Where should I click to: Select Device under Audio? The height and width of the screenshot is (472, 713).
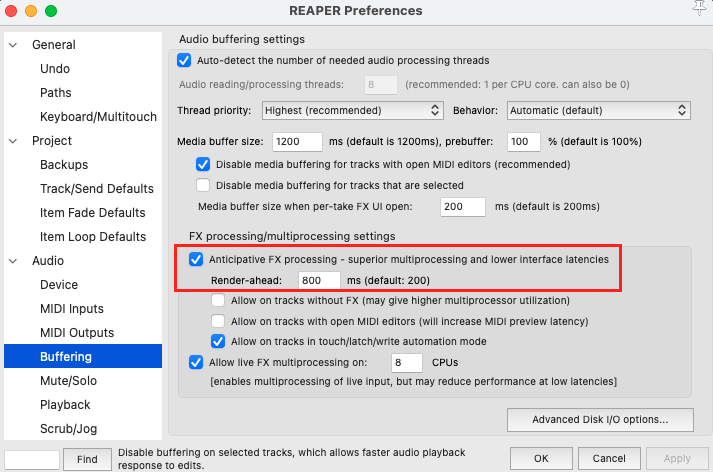(59, 285)
